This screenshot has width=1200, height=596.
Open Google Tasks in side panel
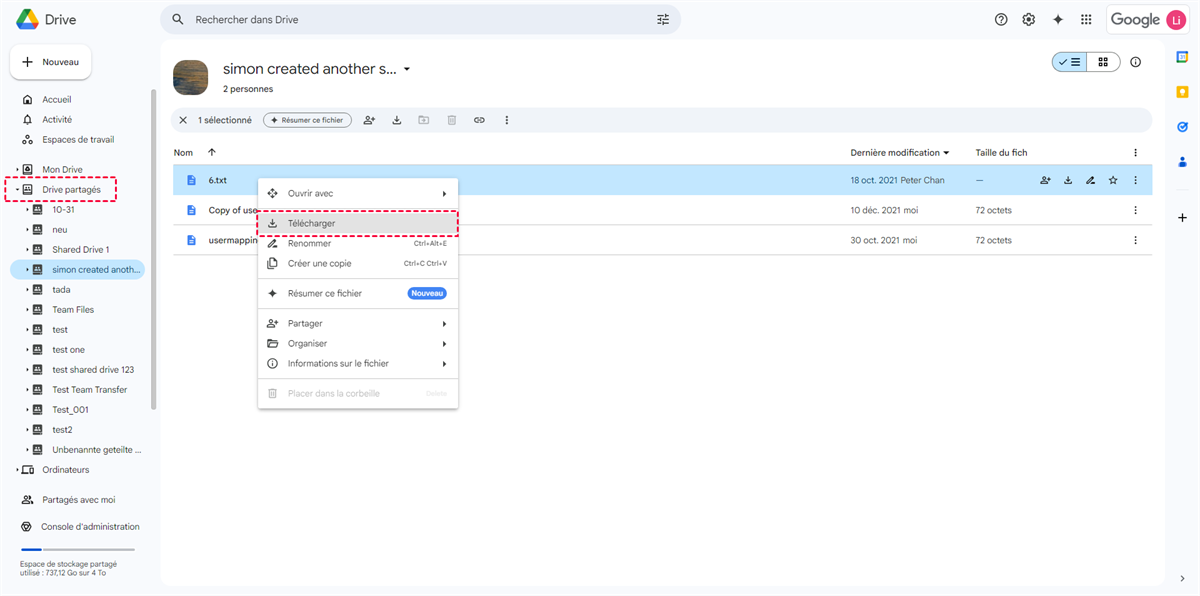click(x=1182, y=127)
